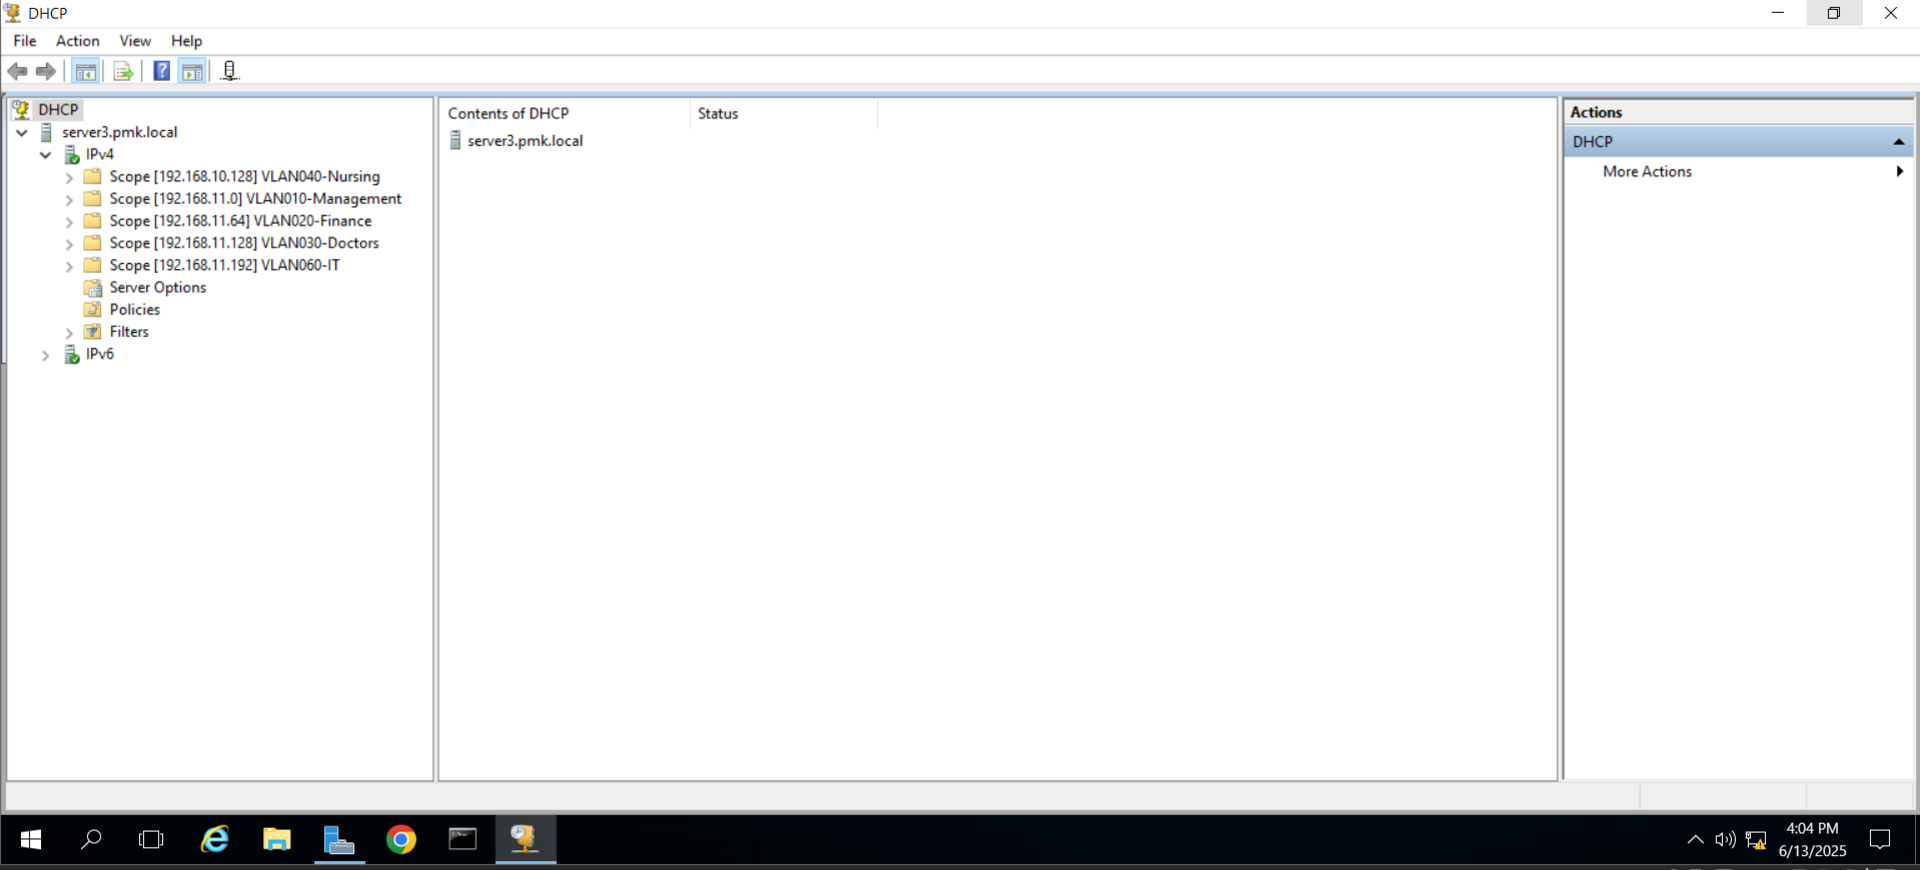The width and height of the screenshot is (1920, 870).
Task: Click the Forward arrow toolbar icon
Action: click(46, 71)
